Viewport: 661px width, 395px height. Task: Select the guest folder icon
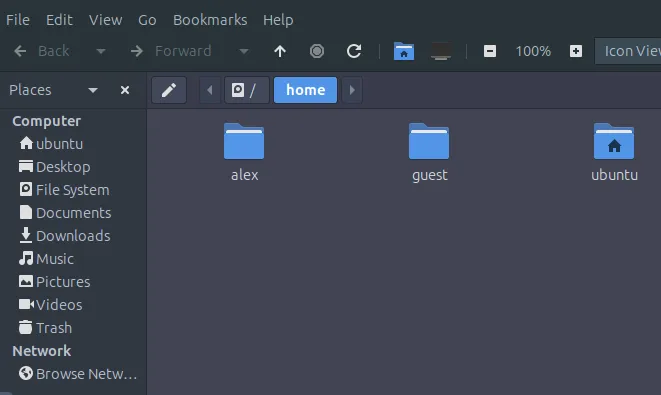coord(429,141)
